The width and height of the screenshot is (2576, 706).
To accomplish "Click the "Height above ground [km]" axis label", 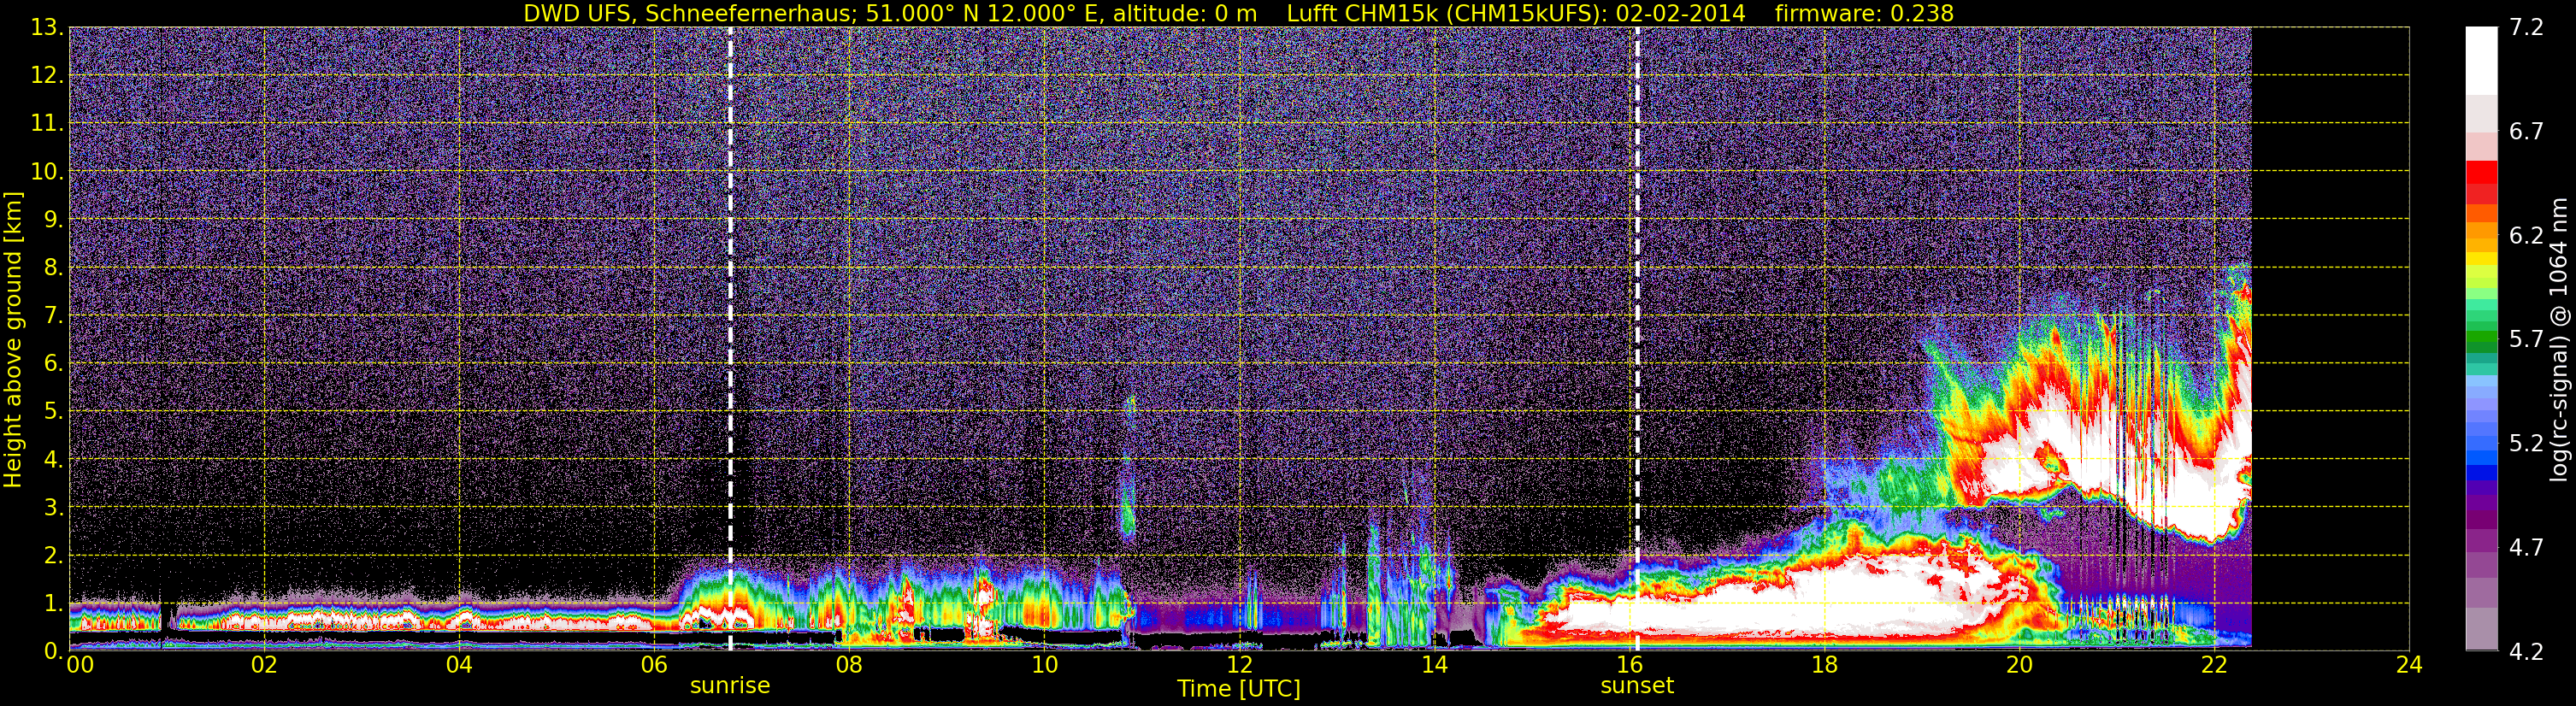I will click(13, 339).
